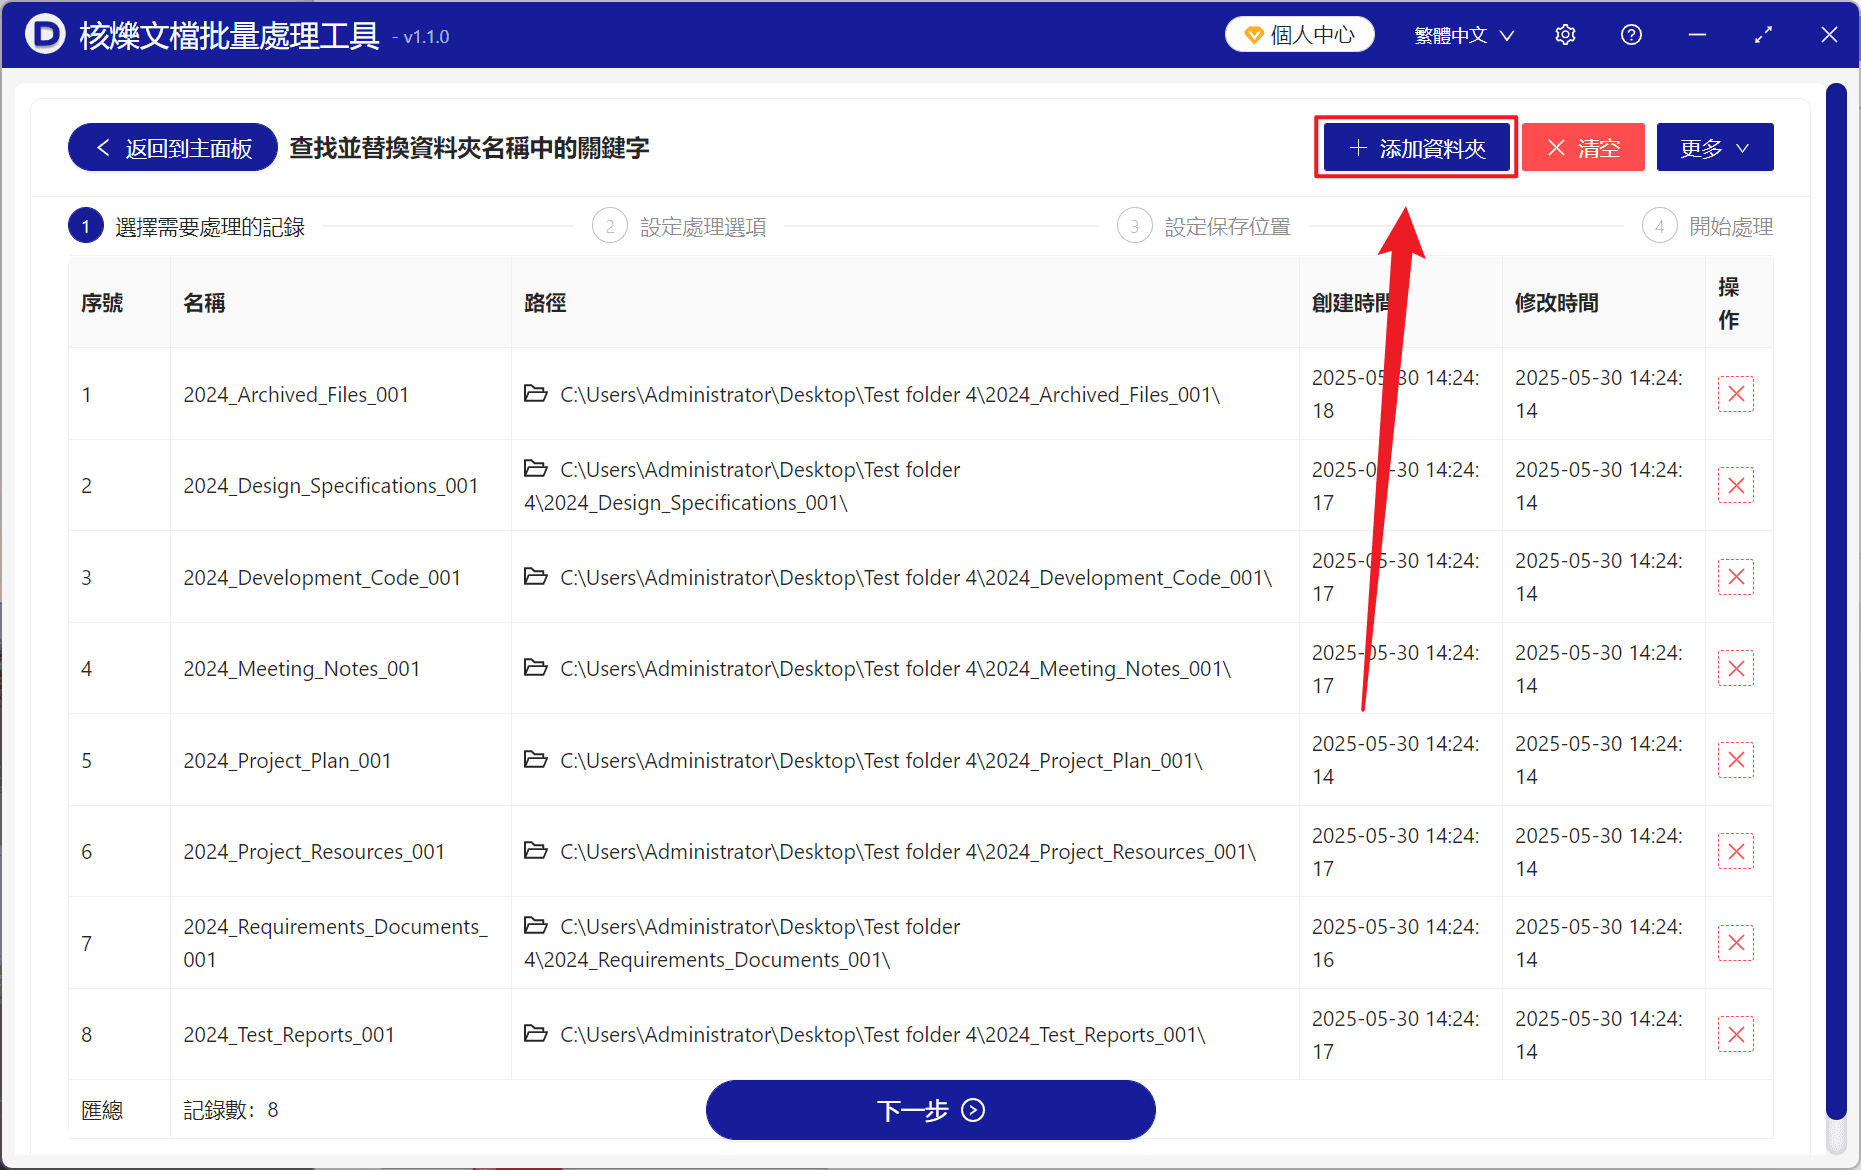The image size is (1861, 1170).
Task: Click the red 清空 button
Action: pos(1583,148)
